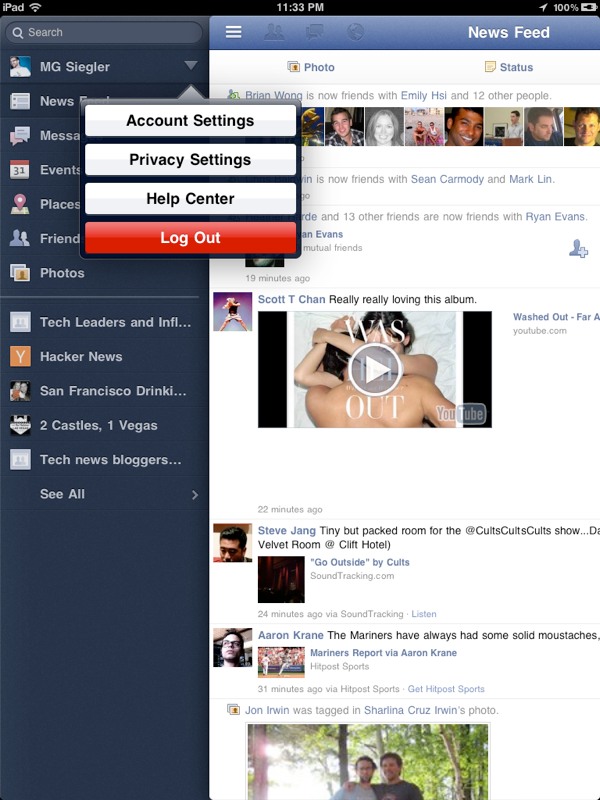The width and height of the screenshot is (600, 800).
Task: Open Mark Lin profile link
Action: pyautogui.click(x=530, y=179)
